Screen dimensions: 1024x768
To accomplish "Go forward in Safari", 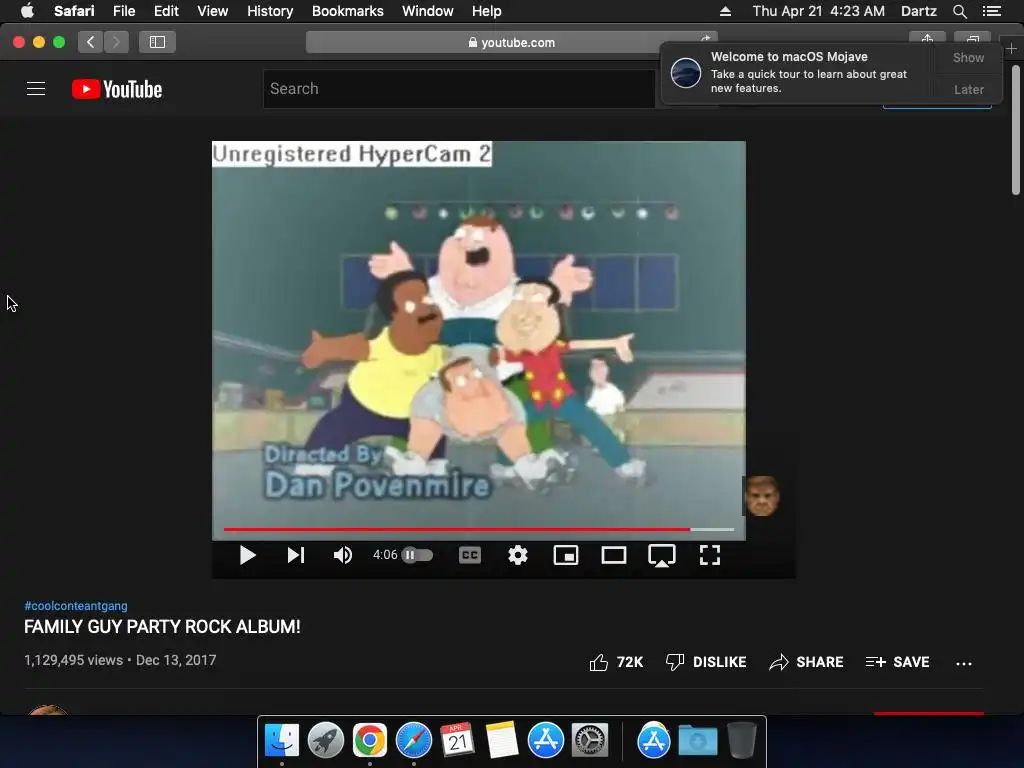I will point(116,42).
